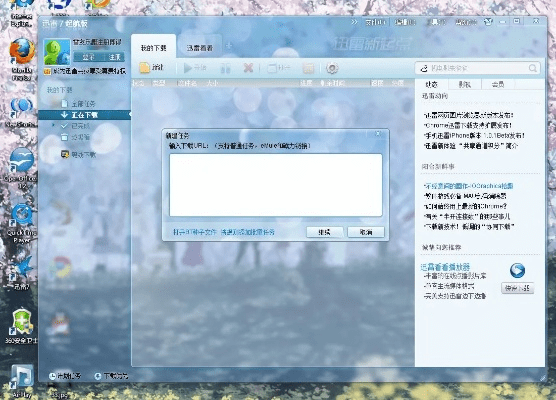Switch to the 会员 tab in right panel

[x=498, y=84]
